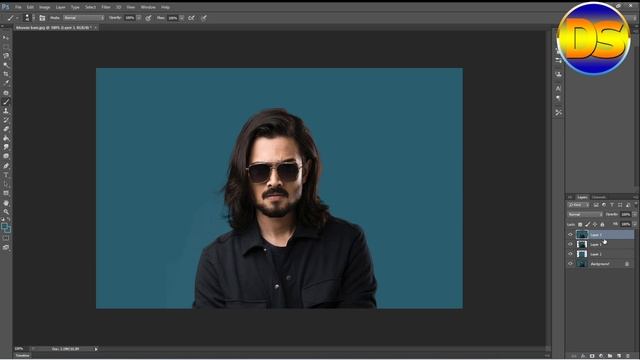
Task: Open the collapsed Paragraph panel icon
Action: click(x=558, y=98)
